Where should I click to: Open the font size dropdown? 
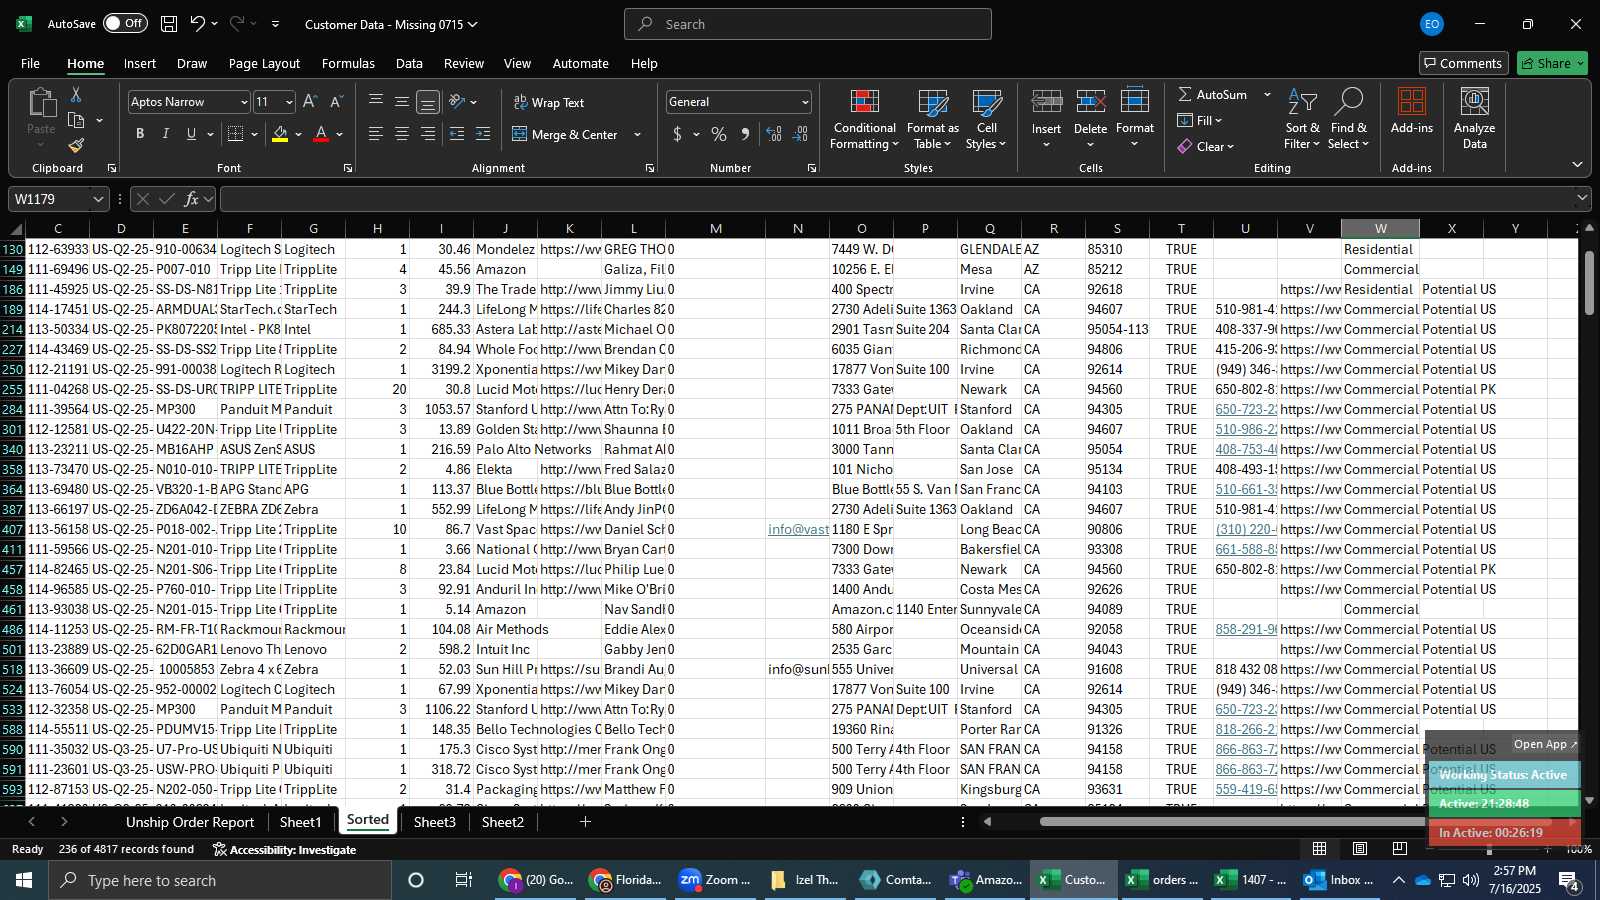pos(289,102)
